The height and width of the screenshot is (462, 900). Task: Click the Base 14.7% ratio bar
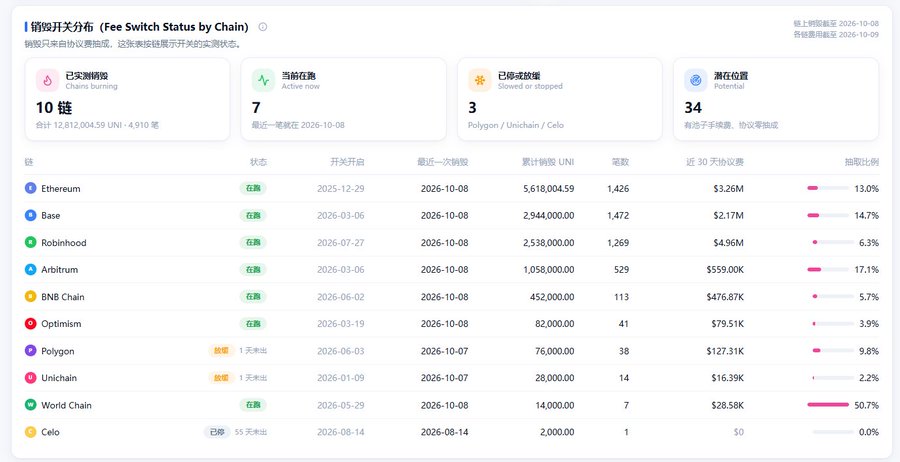pos(828,215)
